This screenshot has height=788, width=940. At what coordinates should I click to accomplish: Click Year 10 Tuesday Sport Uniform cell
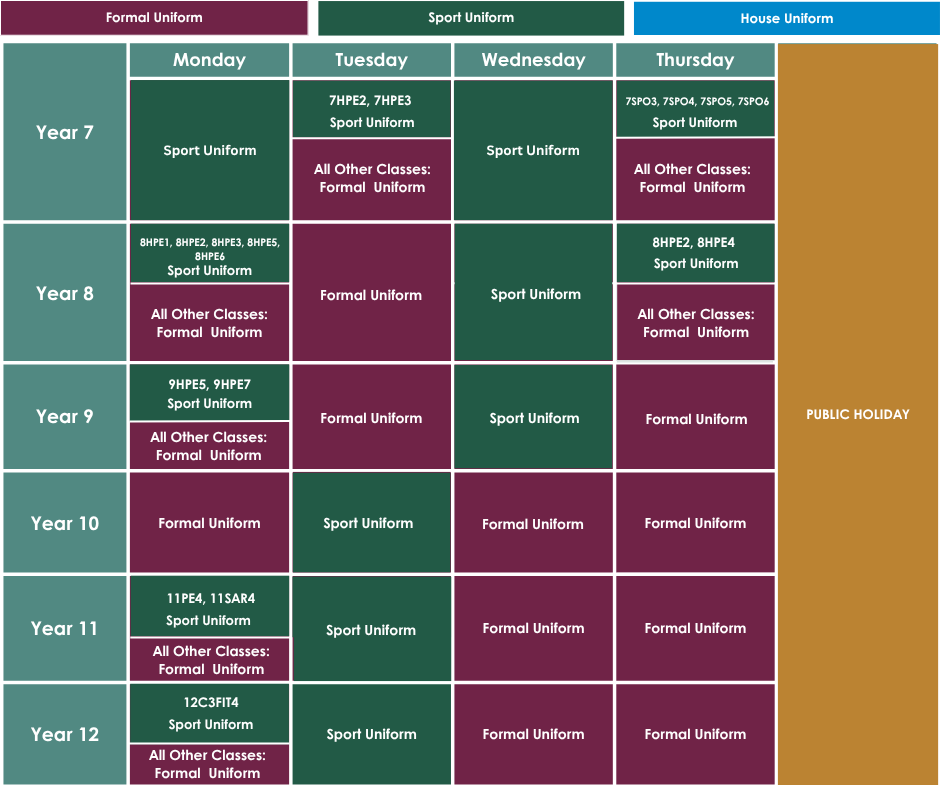(371, 523)
